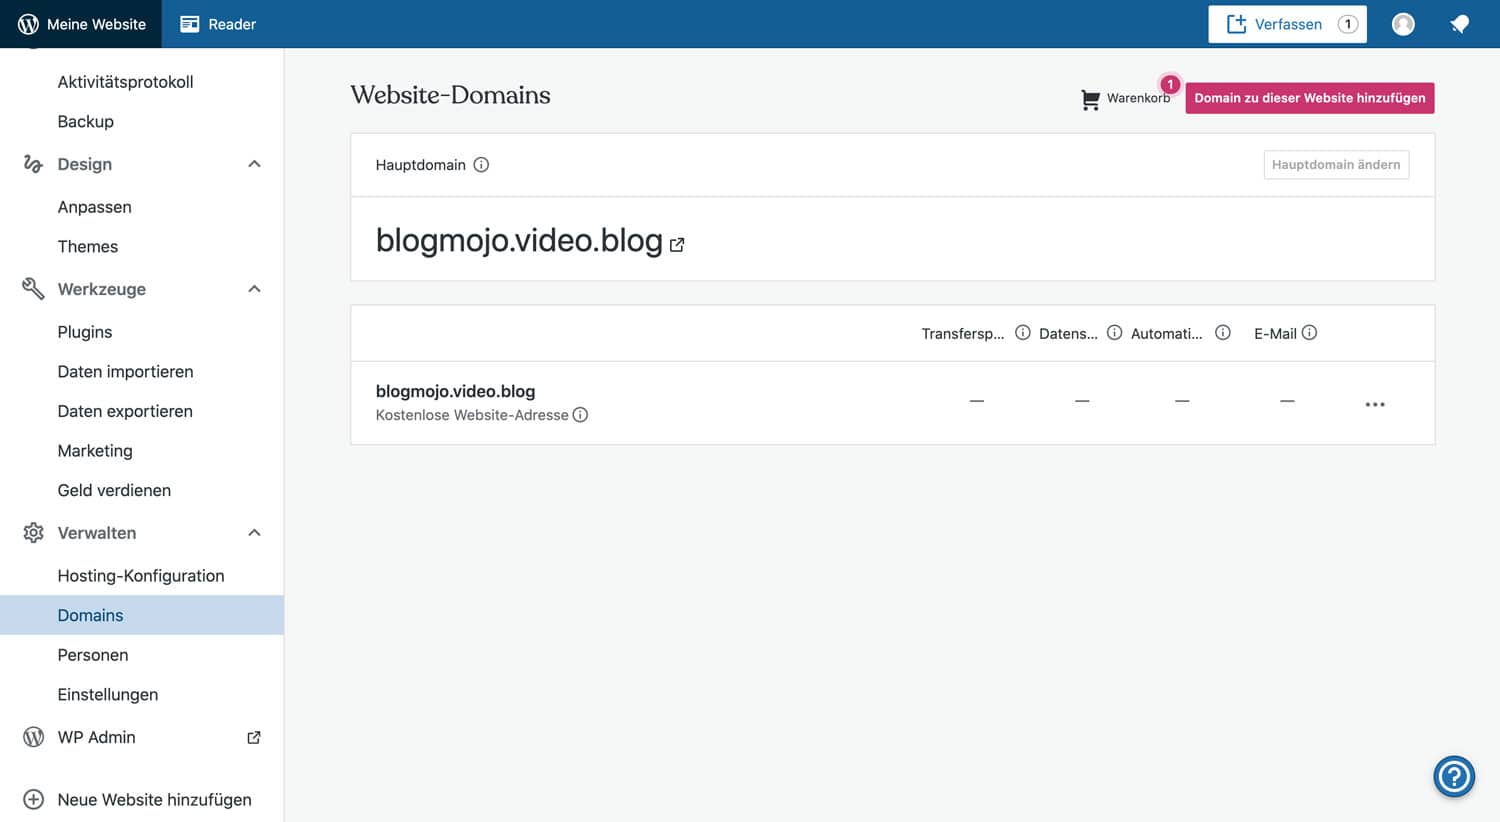Click the external link icon beside blogmojo.video.blog
Viewport: 1500px width, 822px height.
click(x=678, y=244)
